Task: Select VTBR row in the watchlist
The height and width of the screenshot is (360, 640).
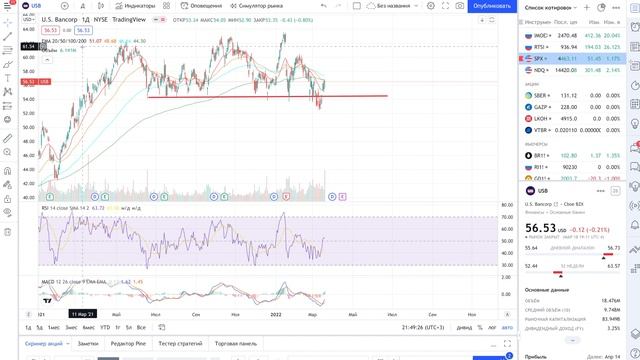Action: point(572,130)
